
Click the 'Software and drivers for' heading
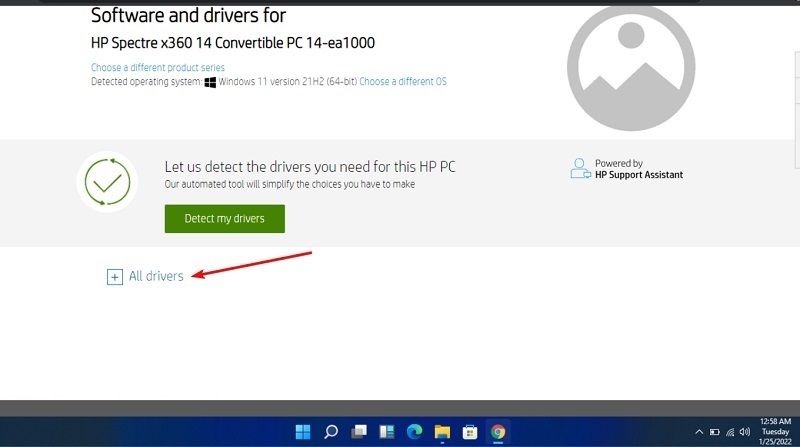188,15
